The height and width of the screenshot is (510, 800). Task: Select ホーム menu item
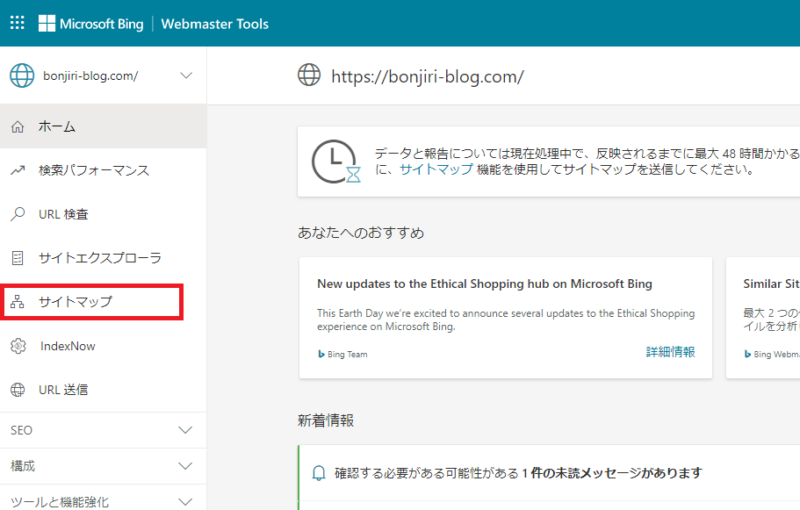[x=103, y=126]
